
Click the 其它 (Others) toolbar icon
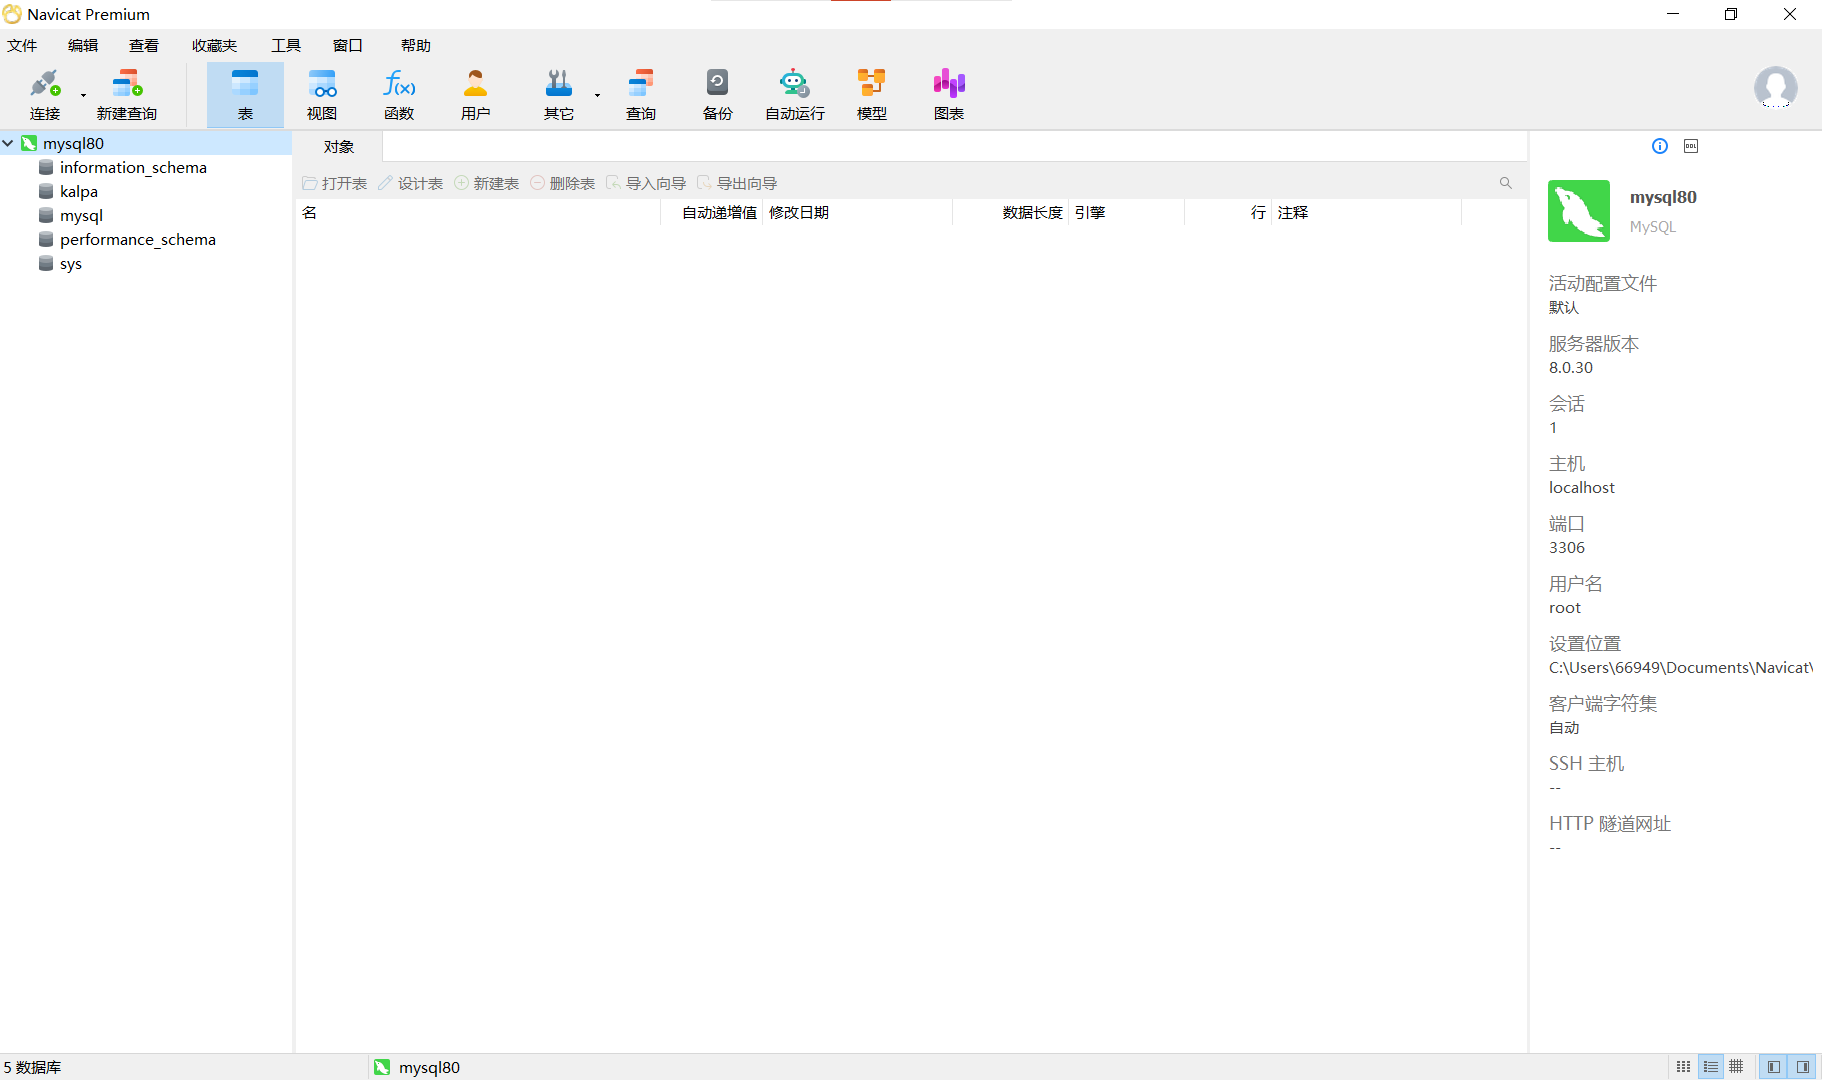pos(559,95)
